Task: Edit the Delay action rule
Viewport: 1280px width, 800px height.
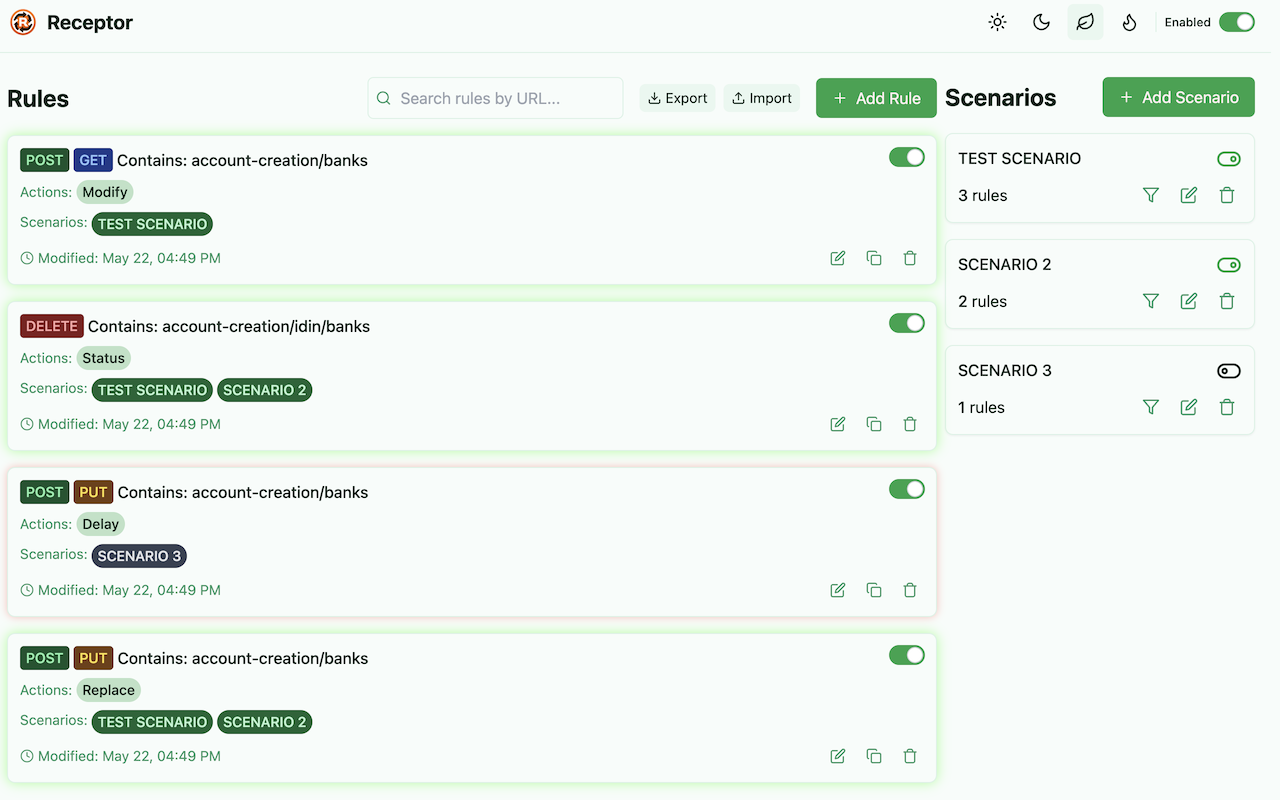Action: pyautogui.click(x=838, y=590)
